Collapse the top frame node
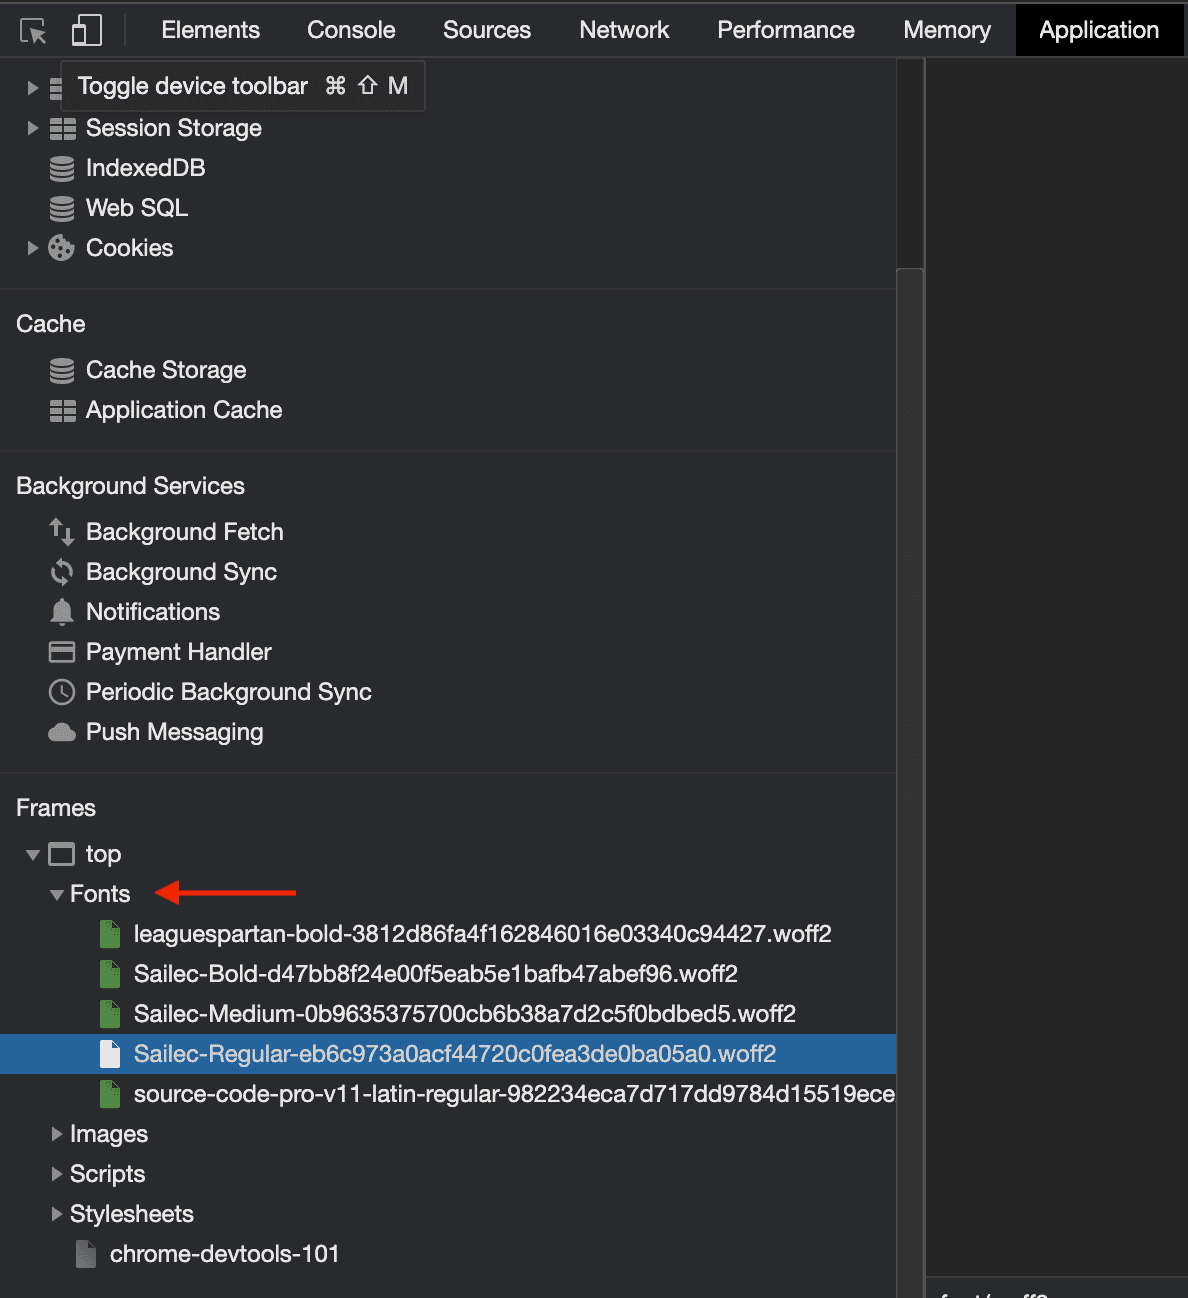 coord(33,854)
